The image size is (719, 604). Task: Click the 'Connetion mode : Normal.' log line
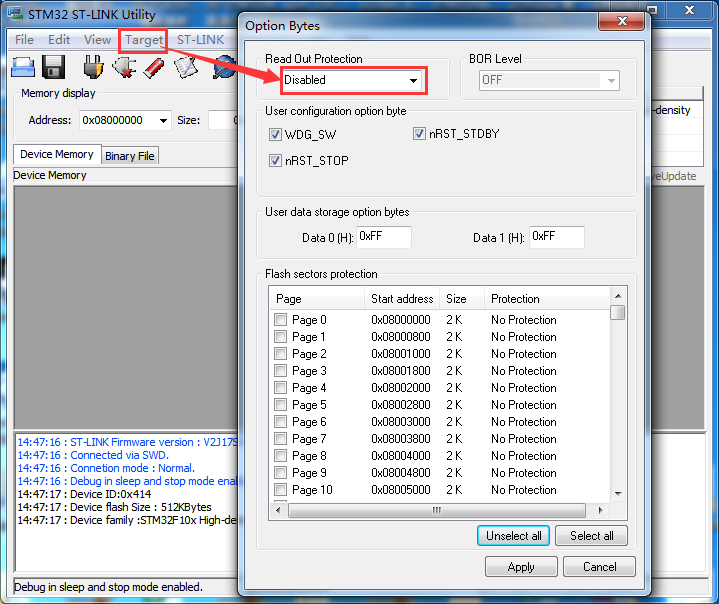click(106, 468)
